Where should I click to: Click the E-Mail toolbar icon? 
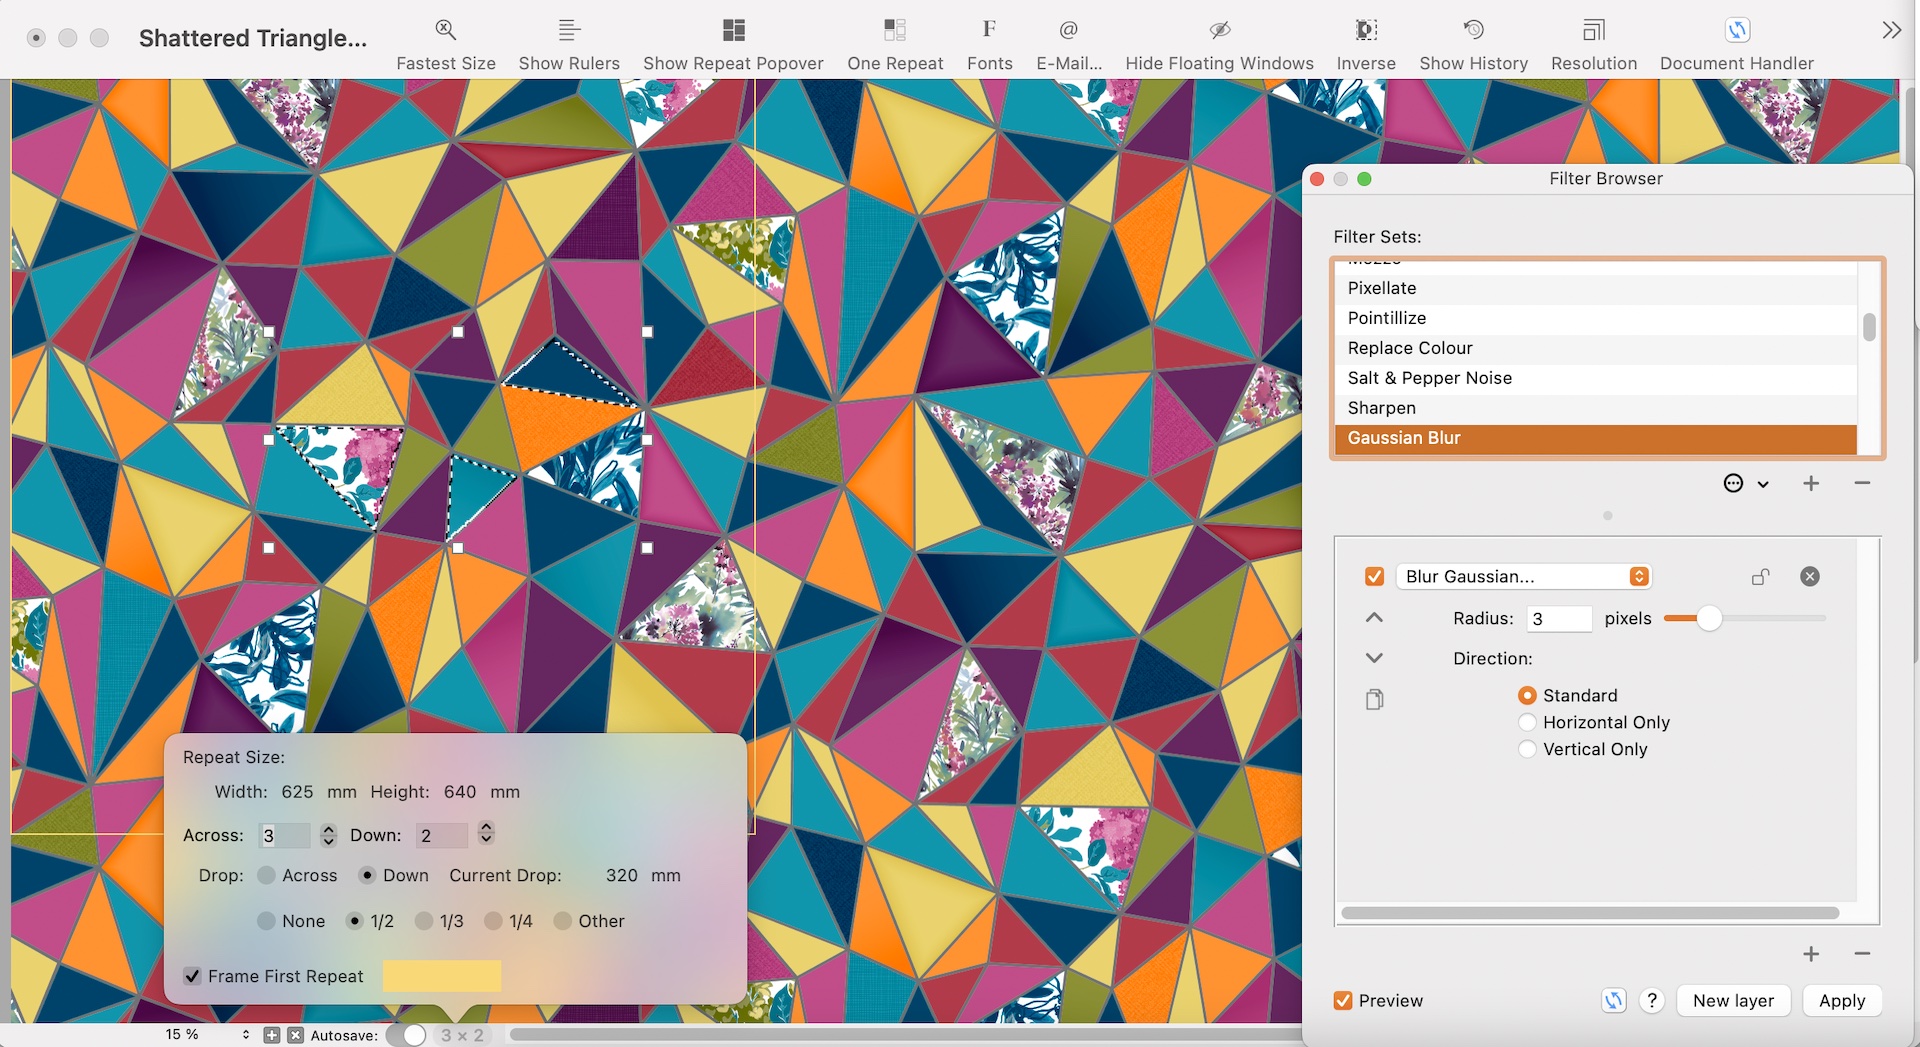1069,30
